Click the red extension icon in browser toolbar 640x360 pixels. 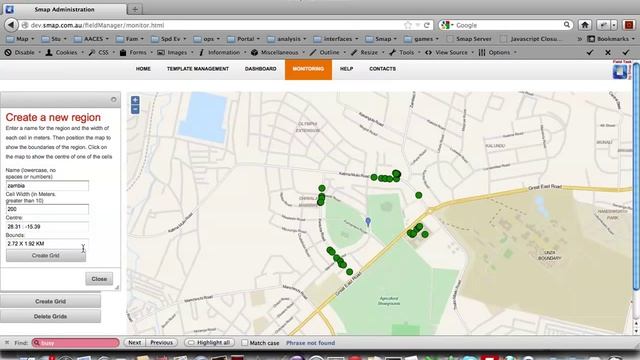(629, 25)
